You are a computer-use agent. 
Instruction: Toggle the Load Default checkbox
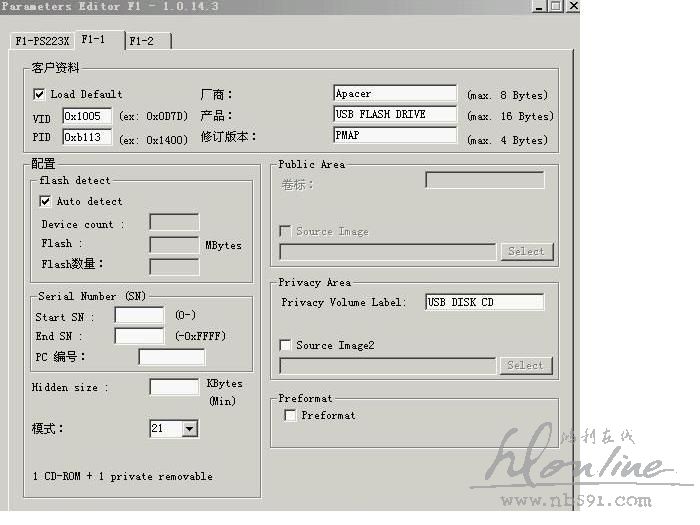(39, 94)
